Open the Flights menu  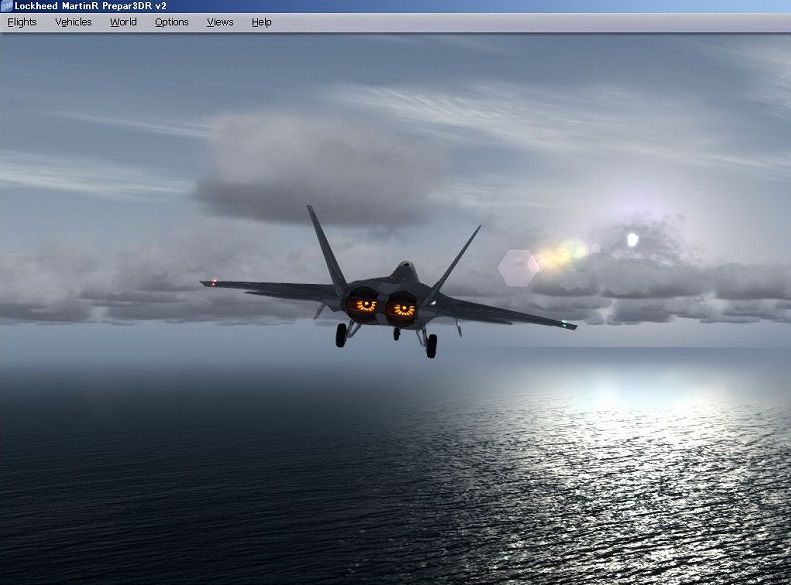point(22,22)
